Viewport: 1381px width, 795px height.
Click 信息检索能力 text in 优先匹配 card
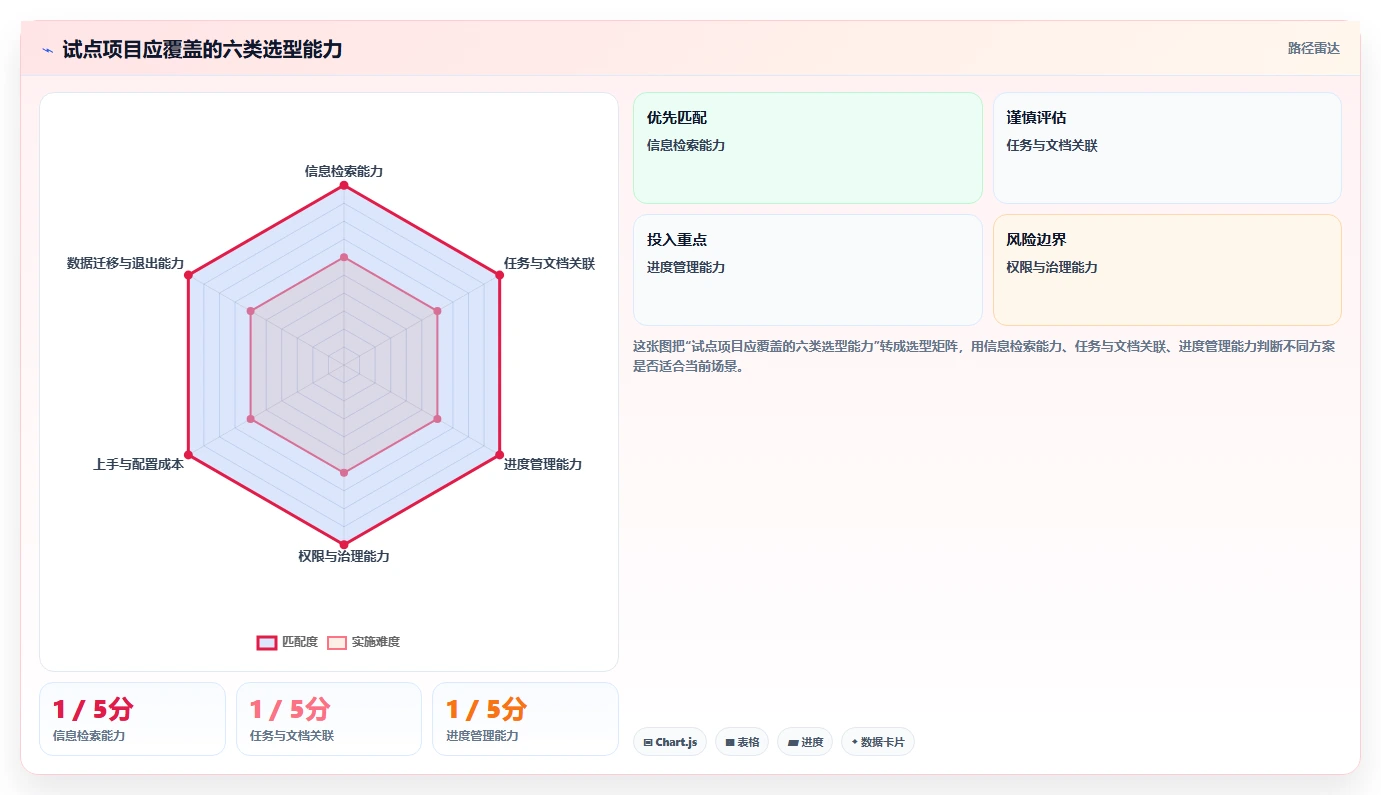(x=686, y=145)
